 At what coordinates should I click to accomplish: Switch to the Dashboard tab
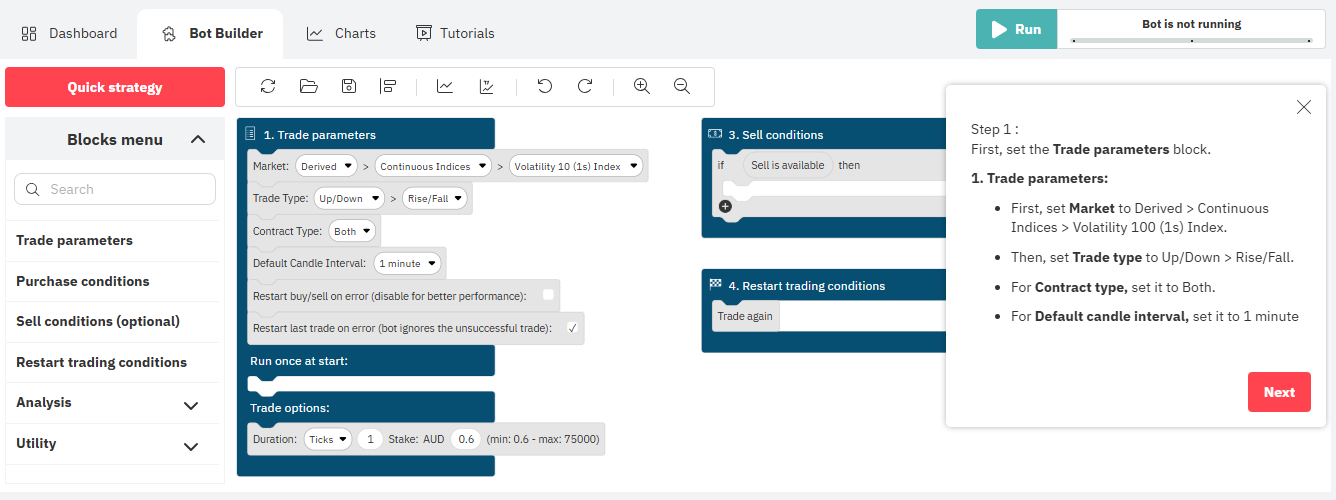(x=69, y=33)
